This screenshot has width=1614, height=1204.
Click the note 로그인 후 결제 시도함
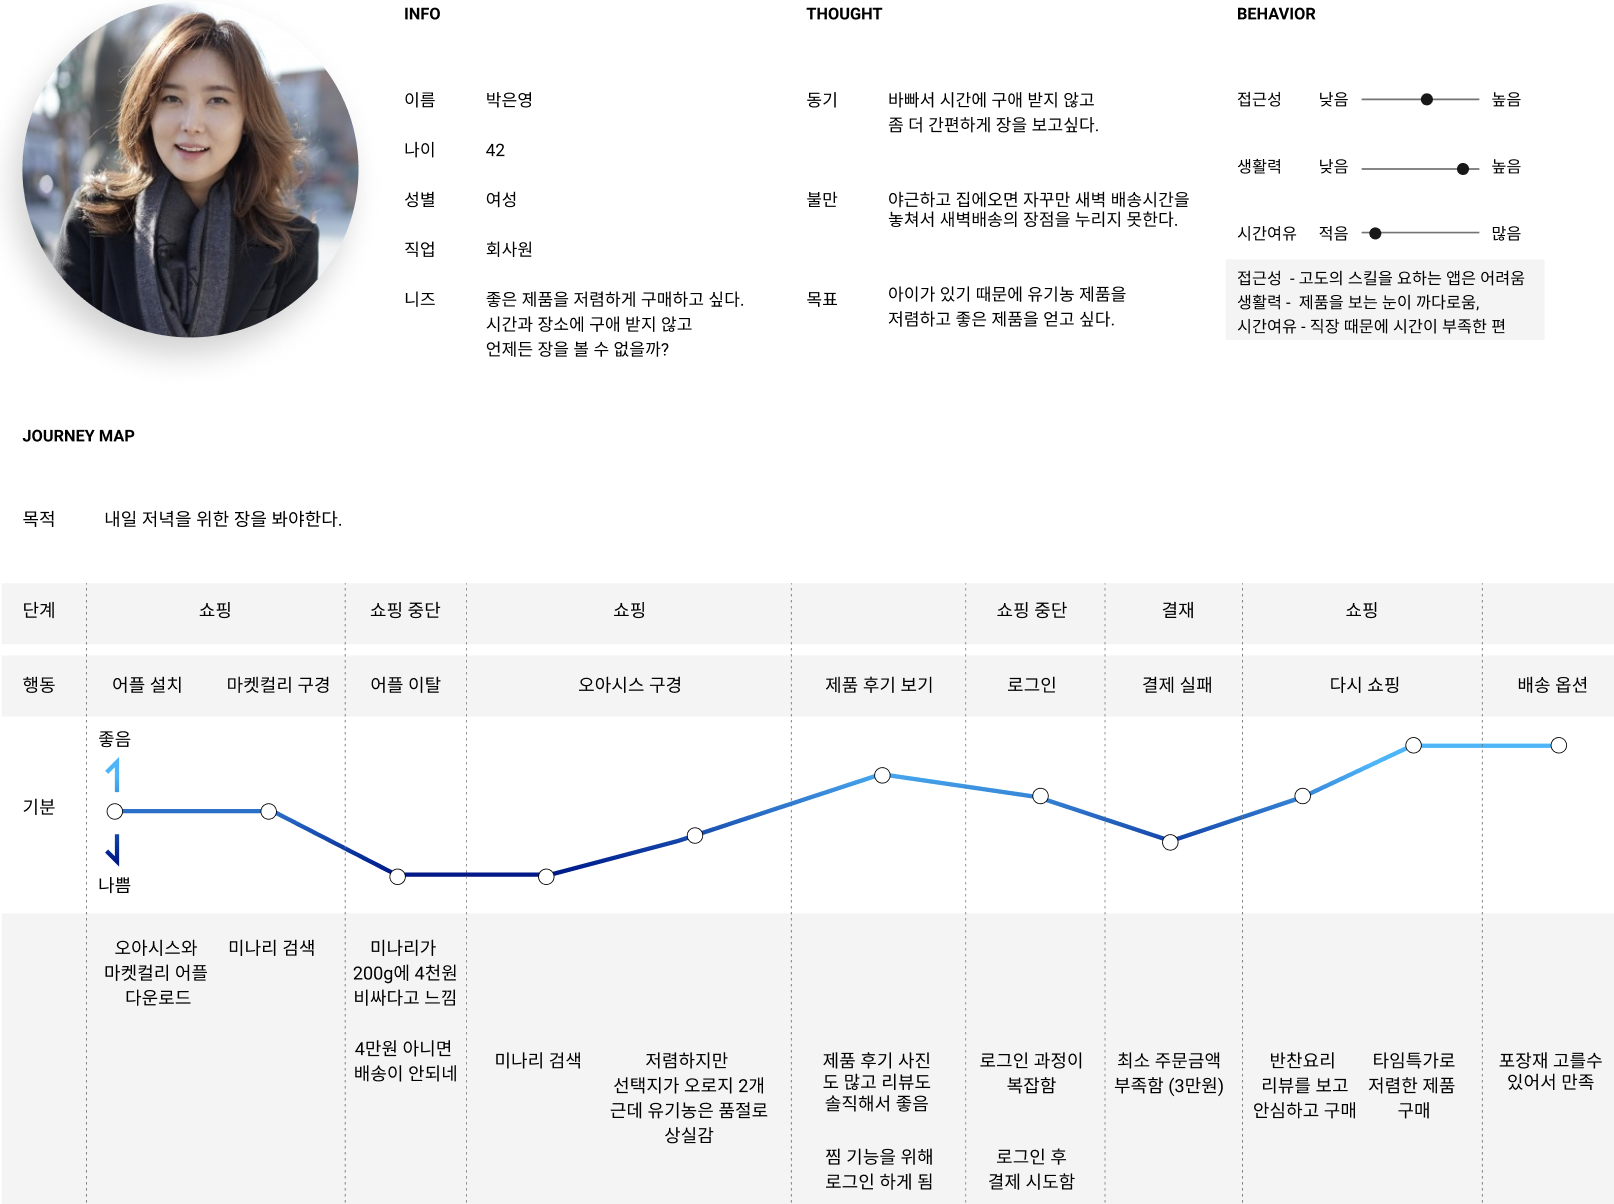(1031, 1169)
